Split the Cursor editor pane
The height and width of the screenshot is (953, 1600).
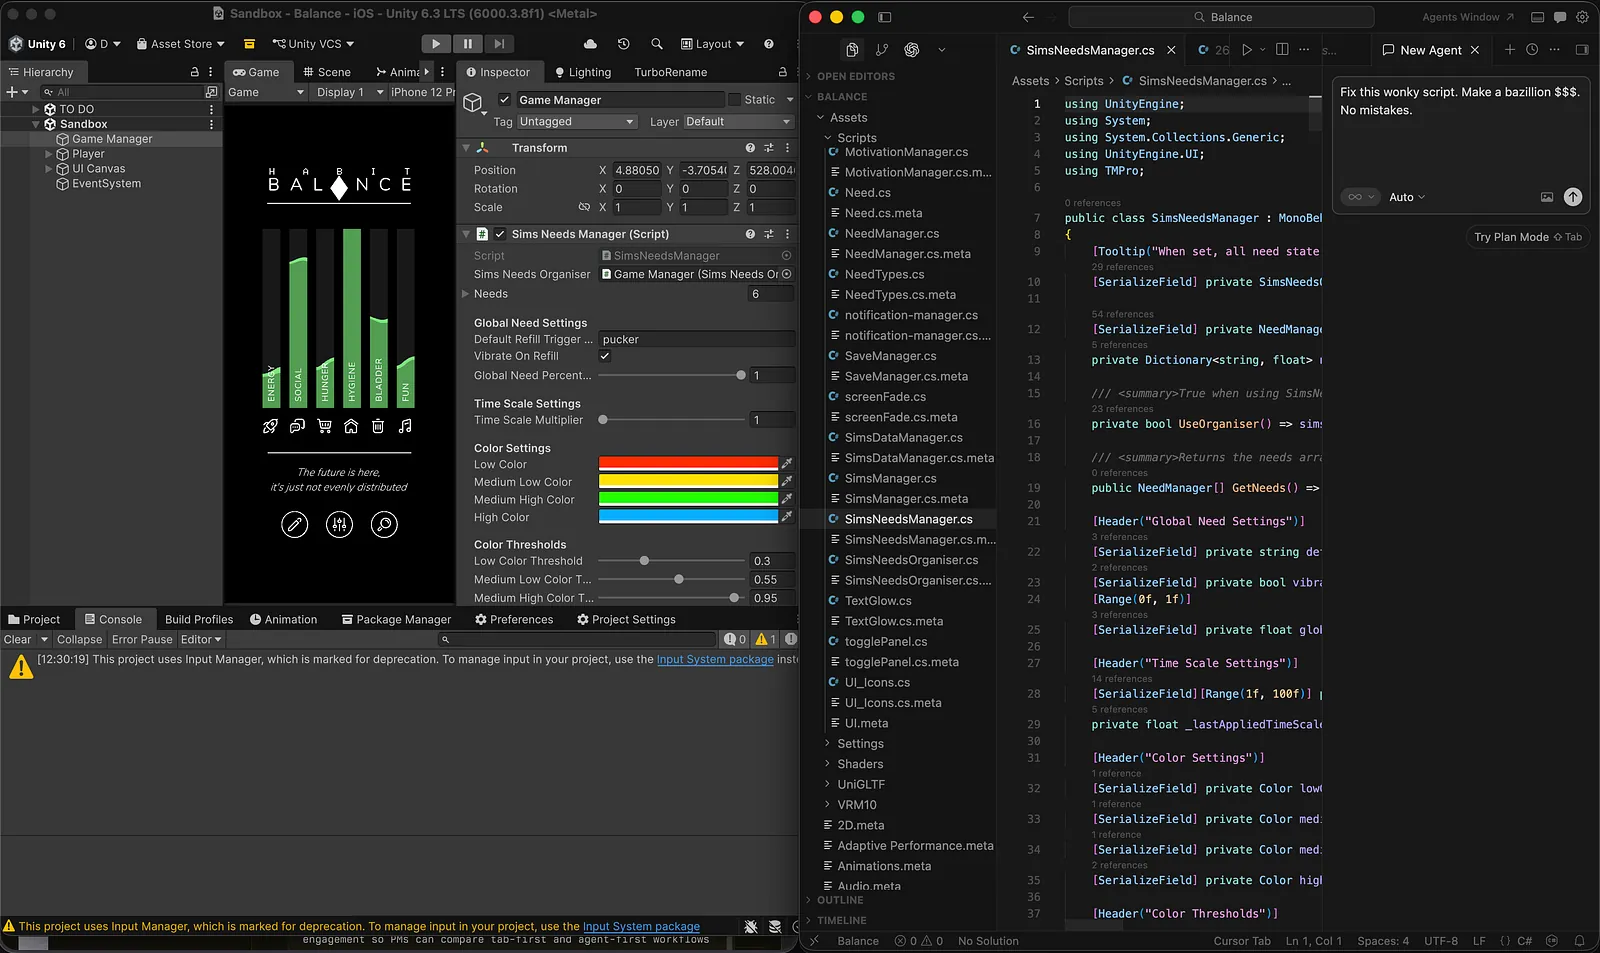click(1281, 50)
